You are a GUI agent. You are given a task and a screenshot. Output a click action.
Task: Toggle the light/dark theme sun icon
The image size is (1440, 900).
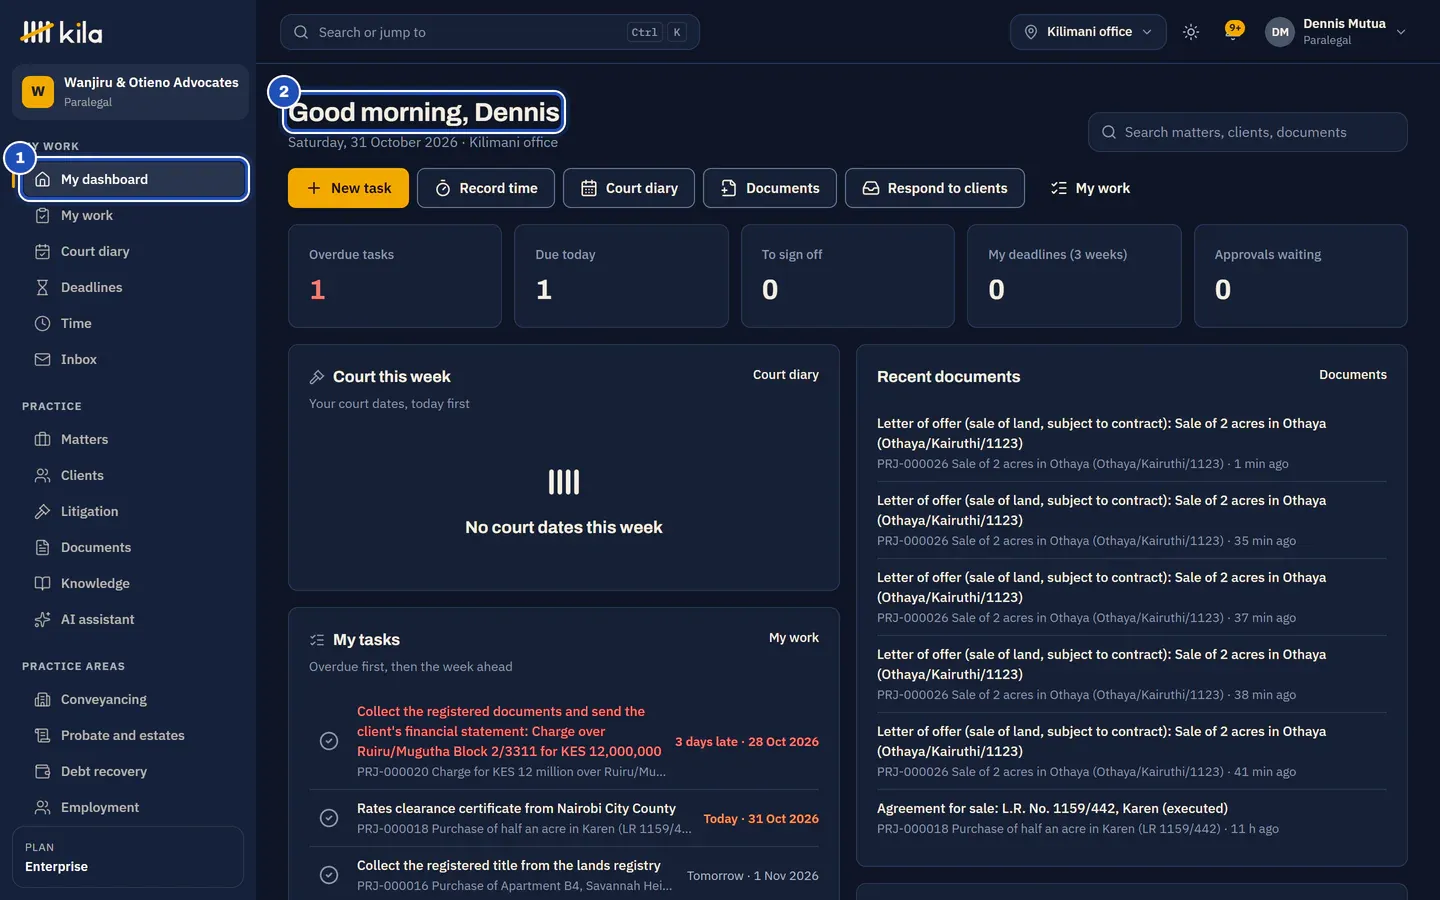(x=1190, y=32)
